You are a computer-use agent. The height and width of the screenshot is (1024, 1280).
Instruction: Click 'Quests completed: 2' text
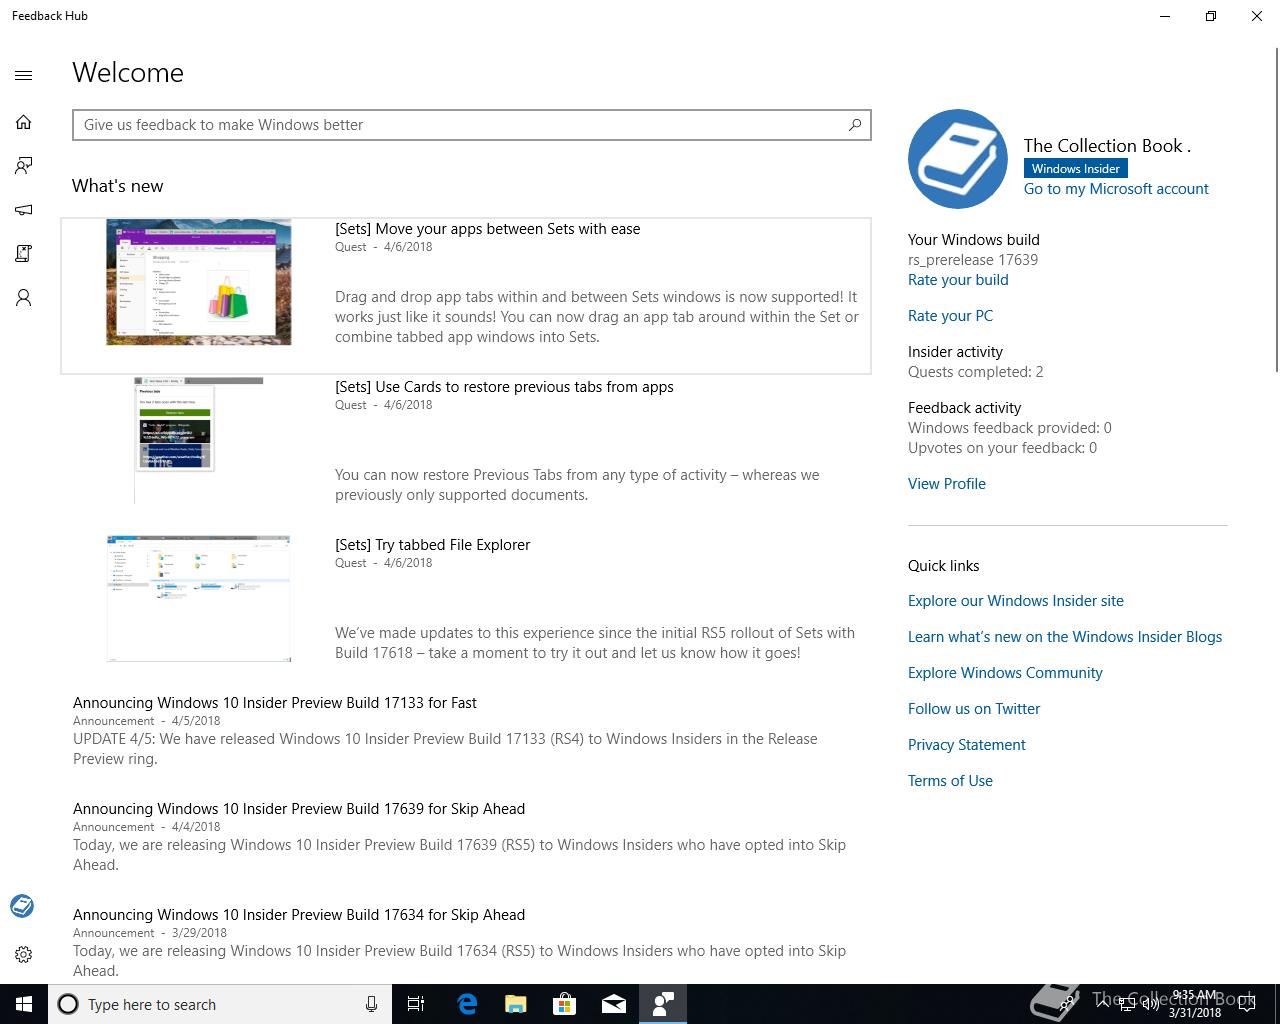click(x=976, y=372)
